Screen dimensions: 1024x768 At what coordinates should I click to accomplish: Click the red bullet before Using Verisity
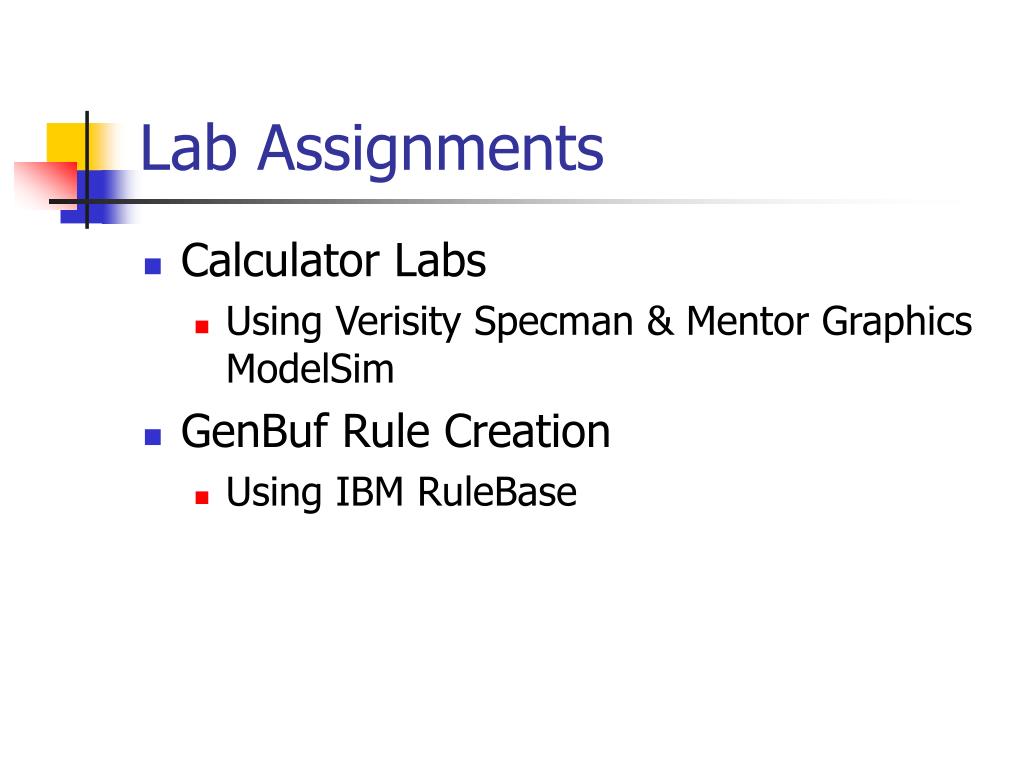click(202, 326)
